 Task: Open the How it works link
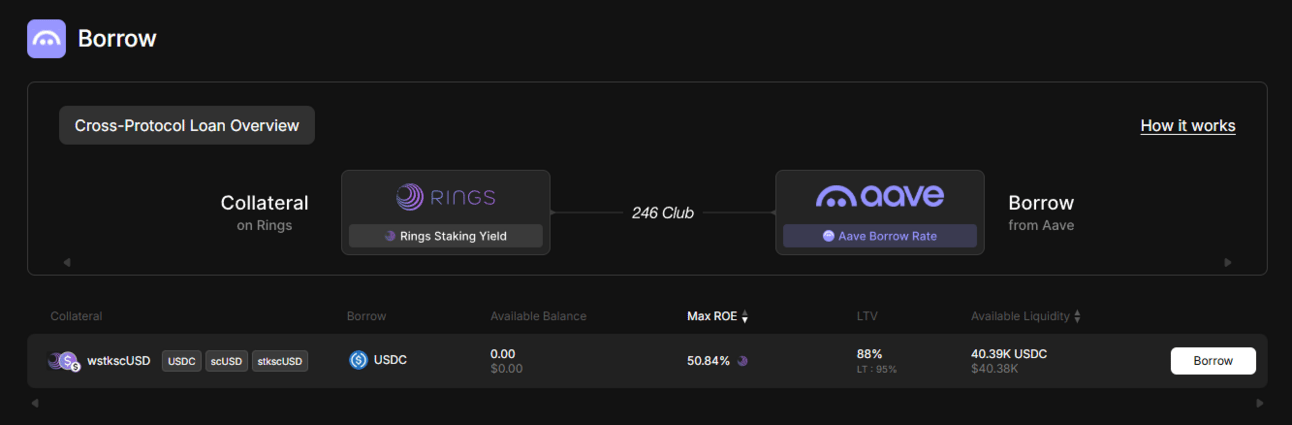click(1188, 126)
